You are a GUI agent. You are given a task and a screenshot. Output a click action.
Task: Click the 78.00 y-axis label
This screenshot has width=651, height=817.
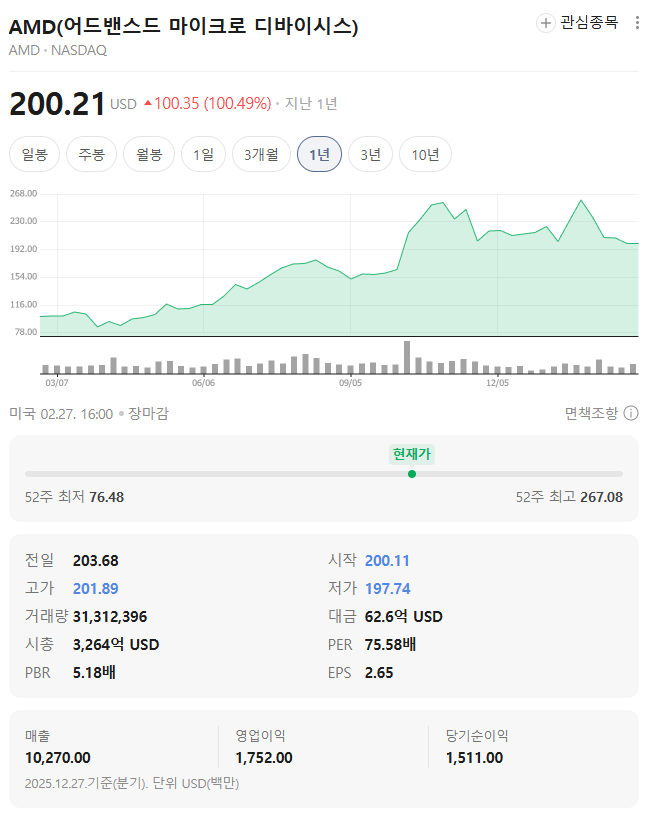click(x=26, y=332)
